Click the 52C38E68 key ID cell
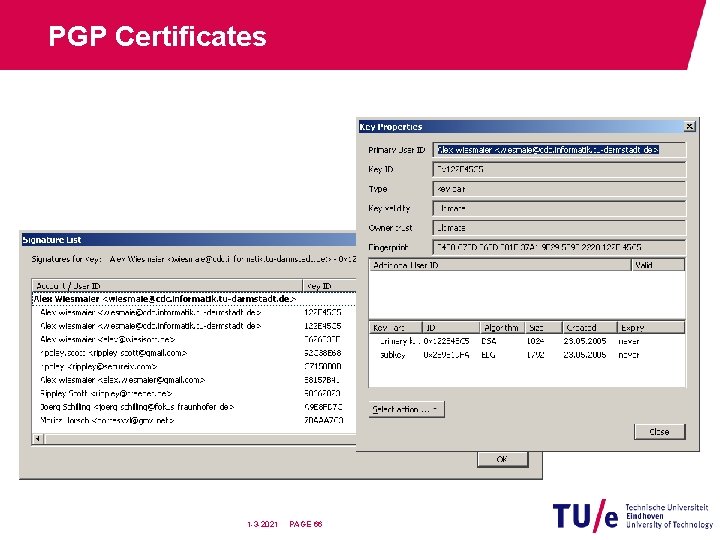Image resolution: width=720 pixels, height=540 pixels. (x=323, y=353)
